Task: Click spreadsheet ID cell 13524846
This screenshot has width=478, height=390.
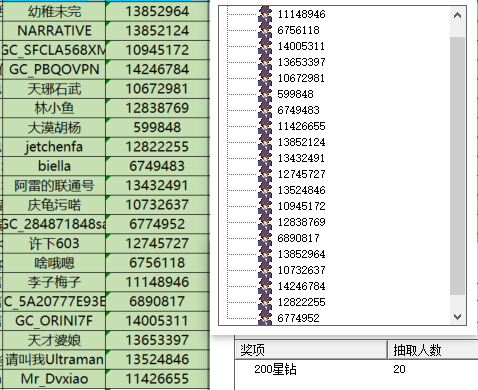Action: coord(157,359)
